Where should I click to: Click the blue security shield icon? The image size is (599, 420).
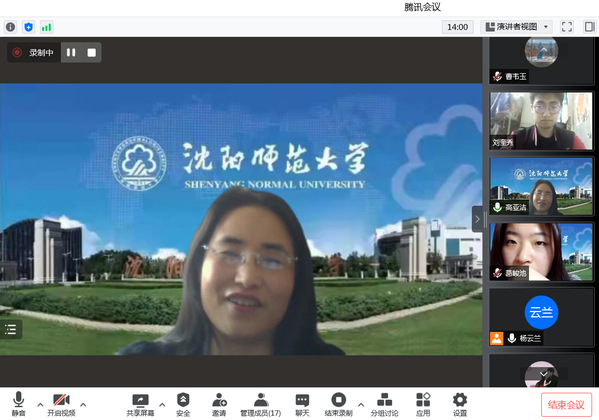point(28,27)
